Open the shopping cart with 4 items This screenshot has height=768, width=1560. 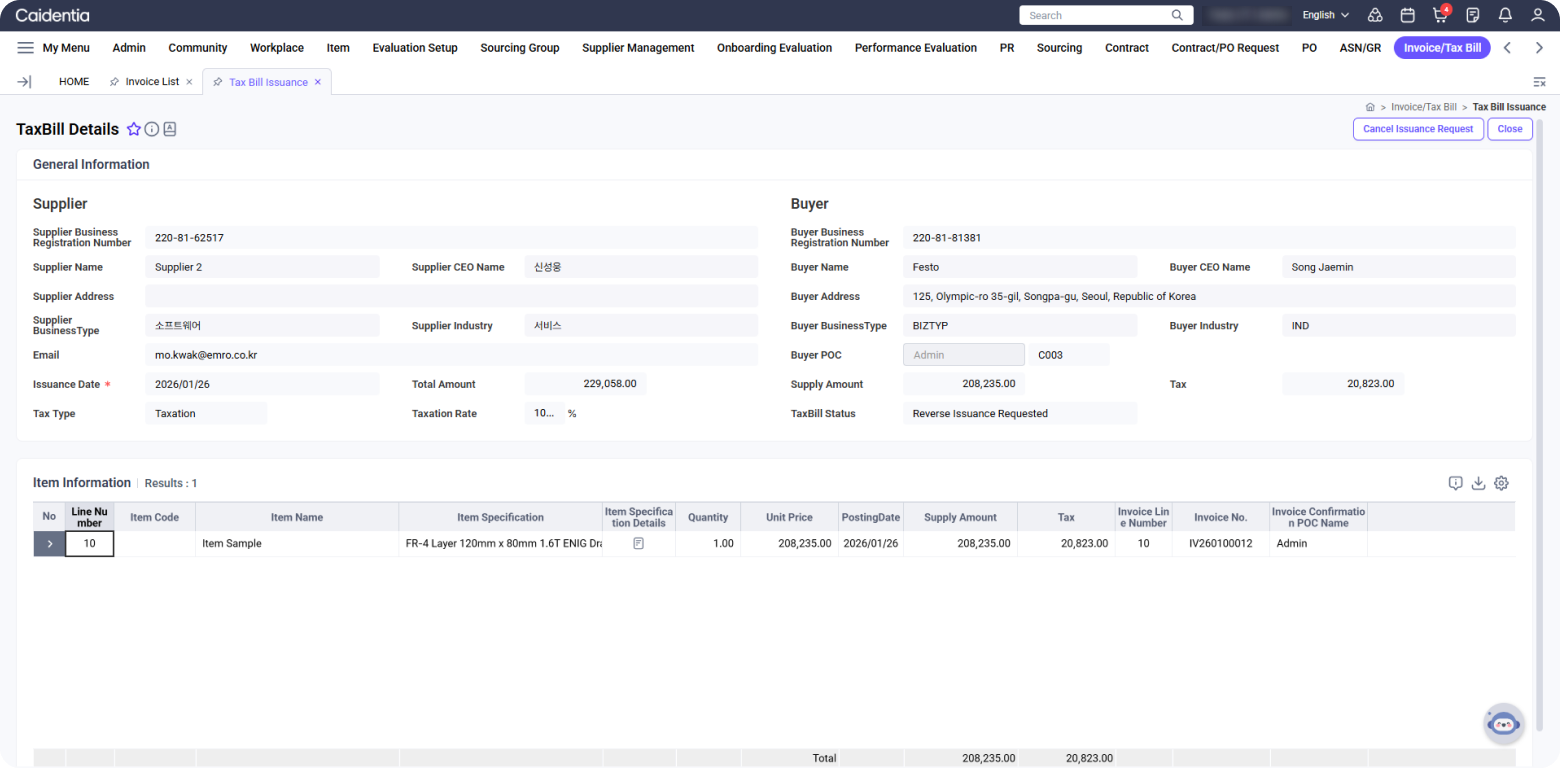[x=1440, y=16]
